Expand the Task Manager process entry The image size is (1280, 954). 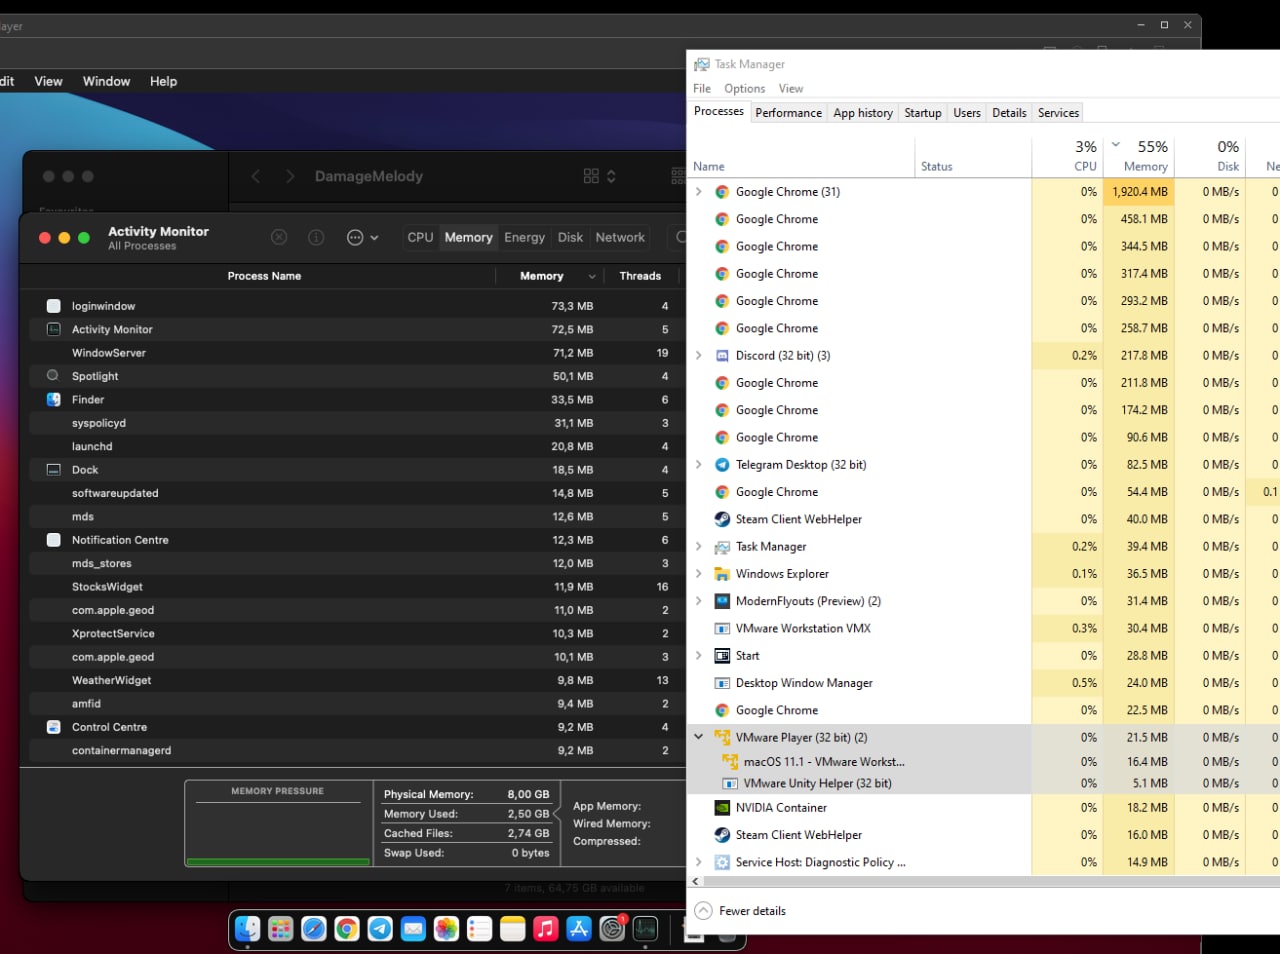coord(699,547)
